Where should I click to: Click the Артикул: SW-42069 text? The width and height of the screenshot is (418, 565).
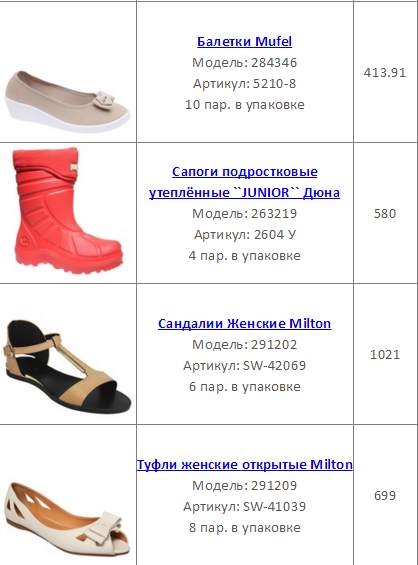[244, 366]
